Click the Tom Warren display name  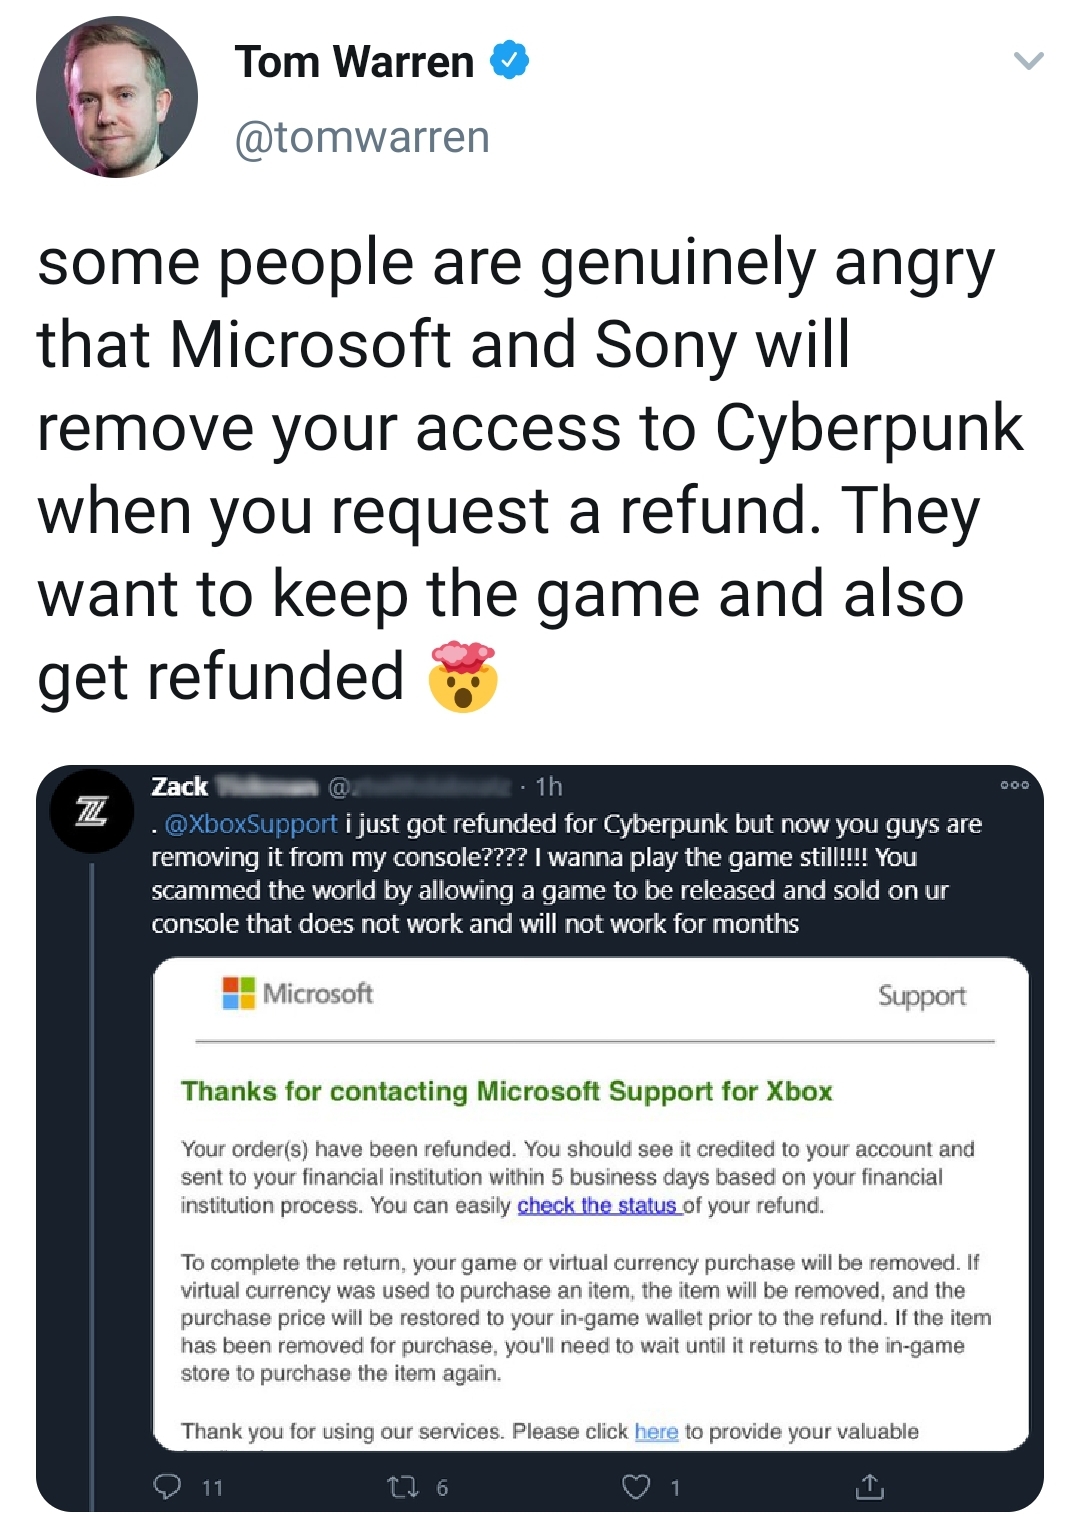pyautogui.click(x=354, y=62)
